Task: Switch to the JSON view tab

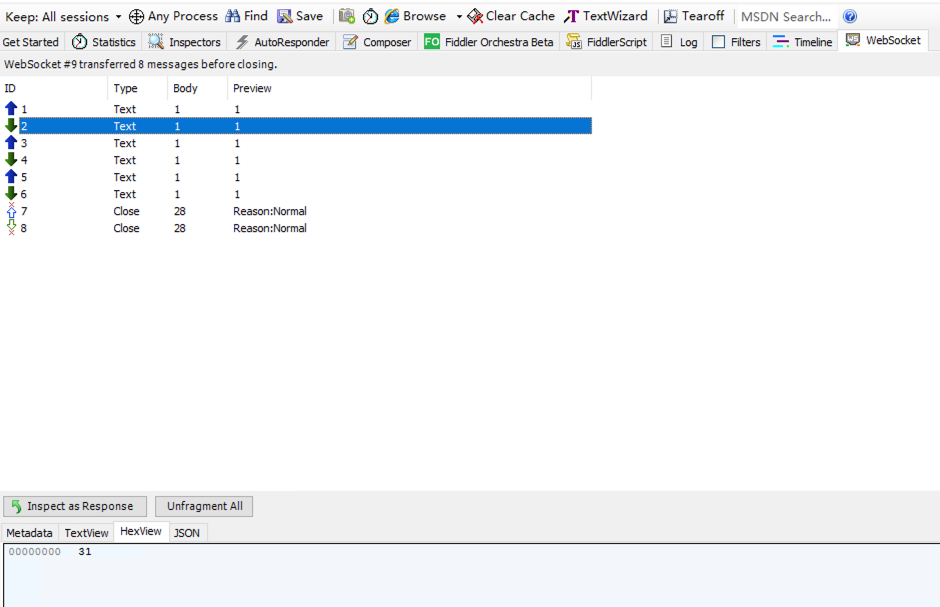Action: point(187,533)
